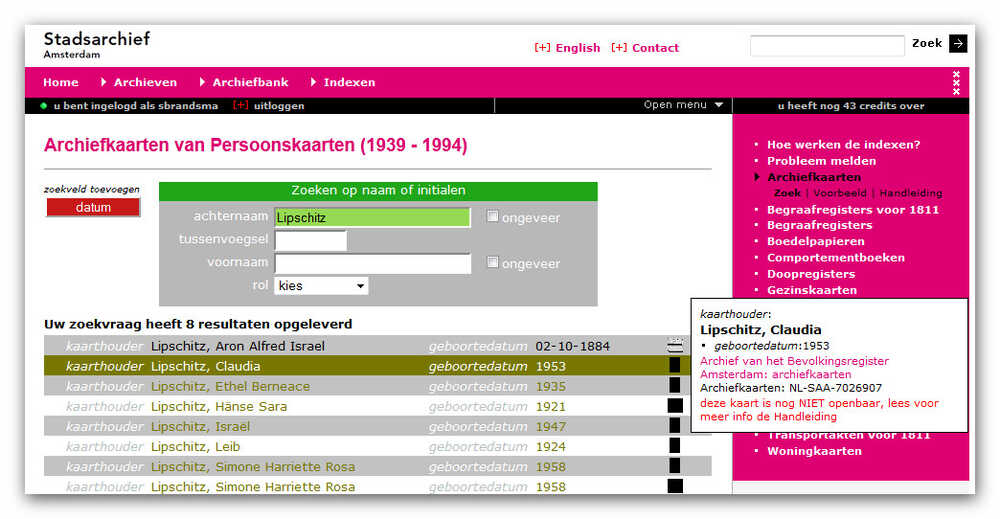Open the rol dropdown showing kies
The image size is (1000, 519).
(321, 286)
